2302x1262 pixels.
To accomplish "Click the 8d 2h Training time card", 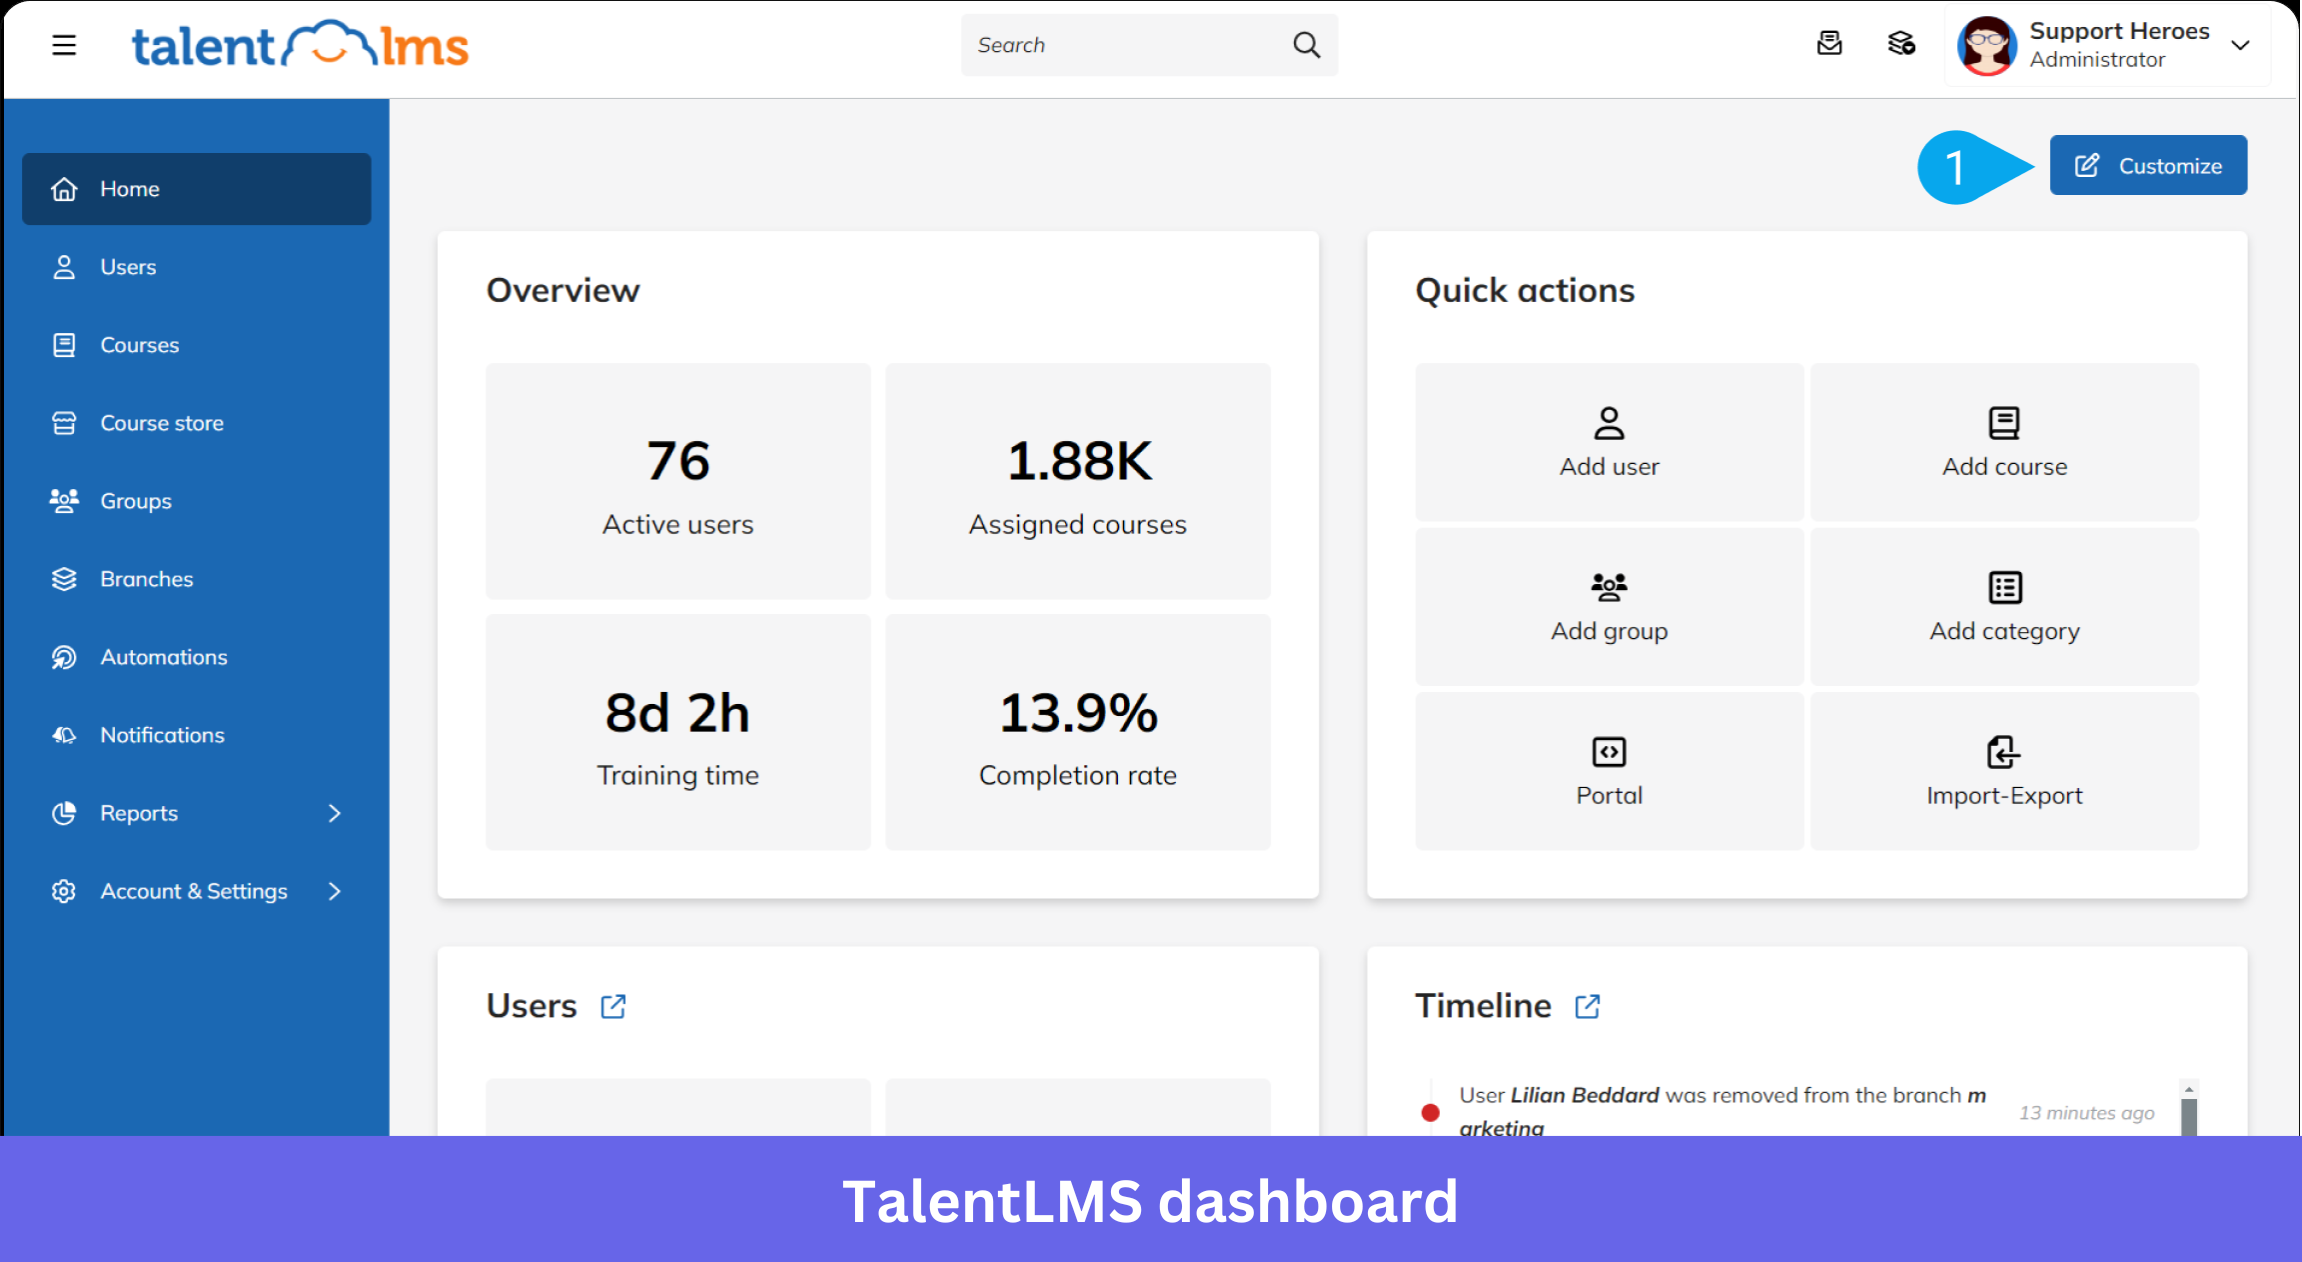I will 678,732.
